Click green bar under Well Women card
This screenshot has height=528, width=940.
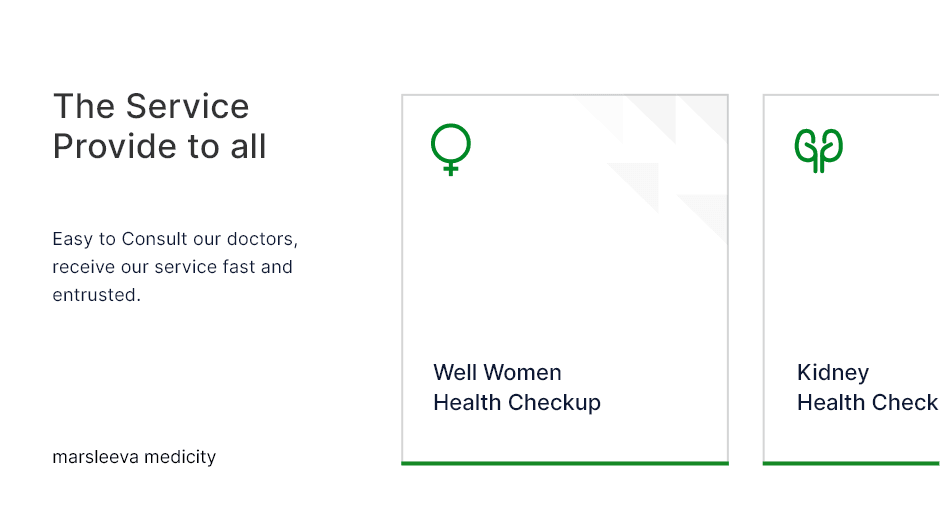(x=564, y=463)
